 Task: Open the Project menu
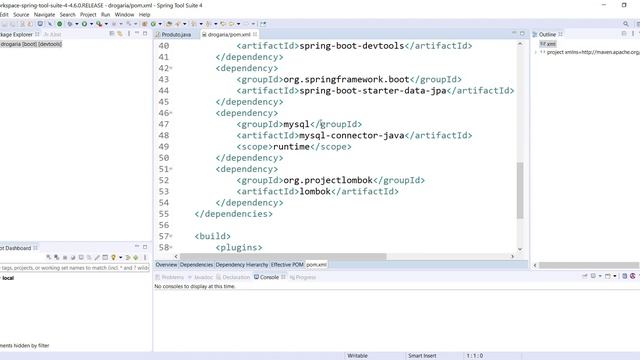(88, 14)
